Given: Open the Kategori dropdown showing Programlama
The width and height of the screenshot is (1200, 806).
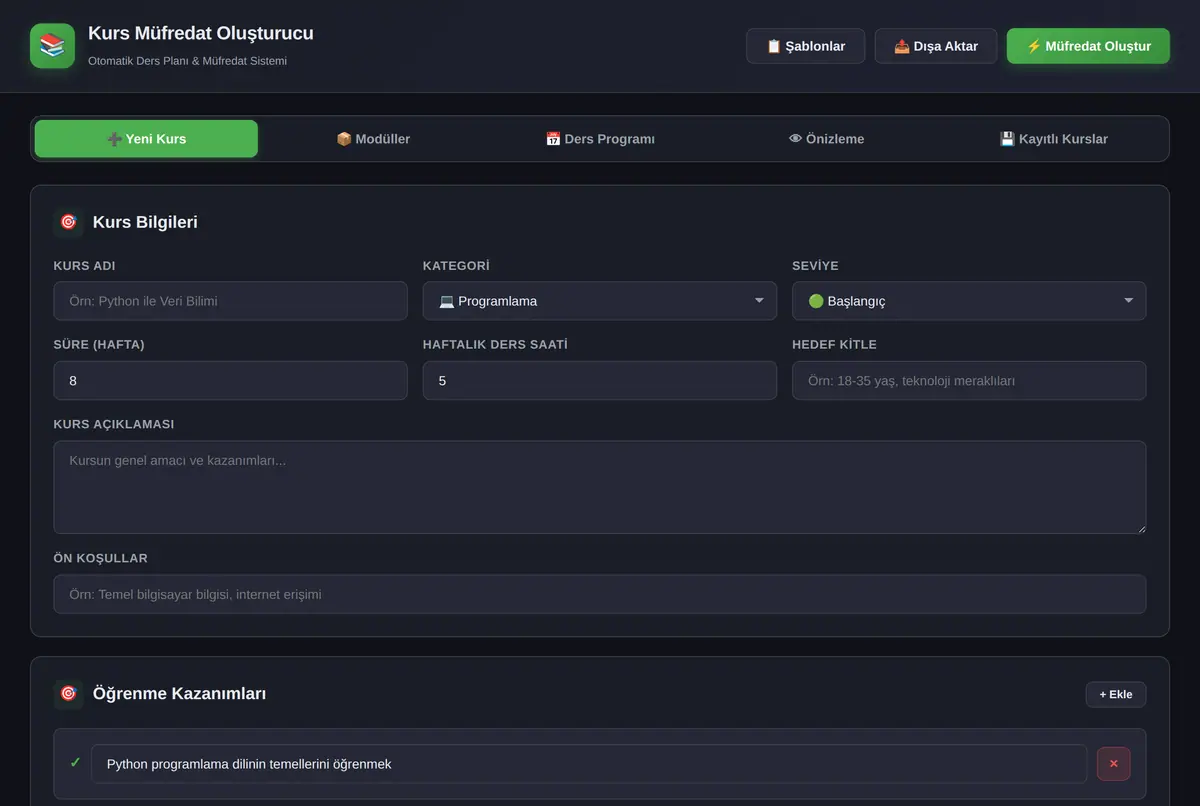Looking at the screenshot, I should click(600, 301).
